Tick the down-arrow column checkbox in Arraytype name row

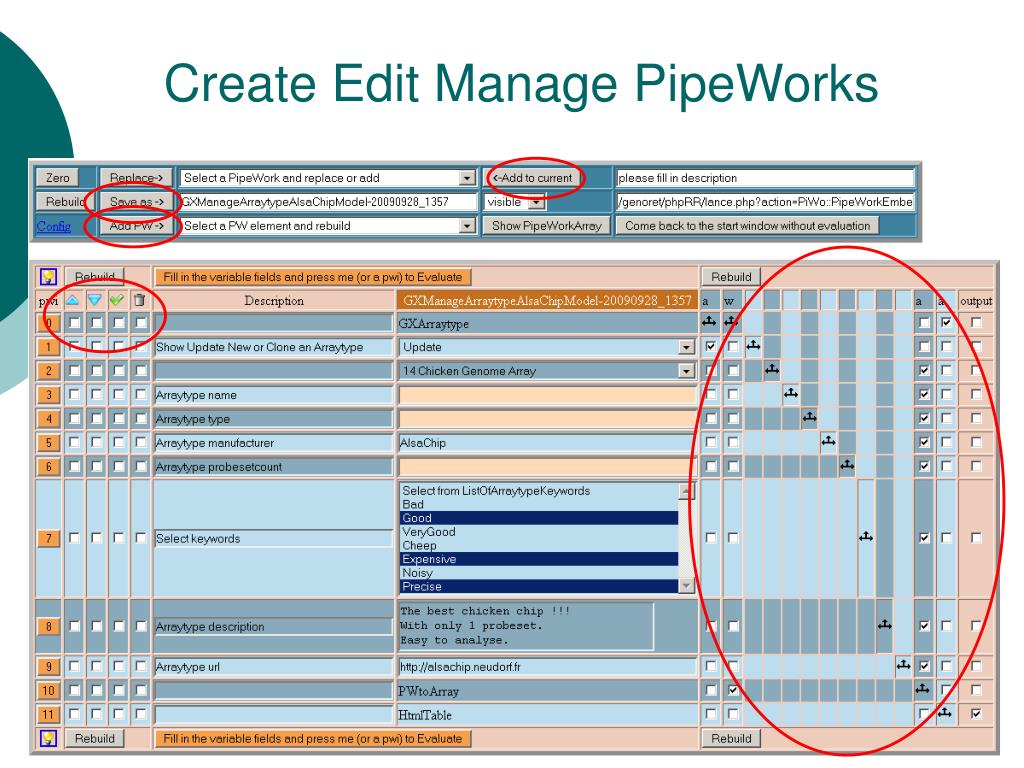(96, 394)
